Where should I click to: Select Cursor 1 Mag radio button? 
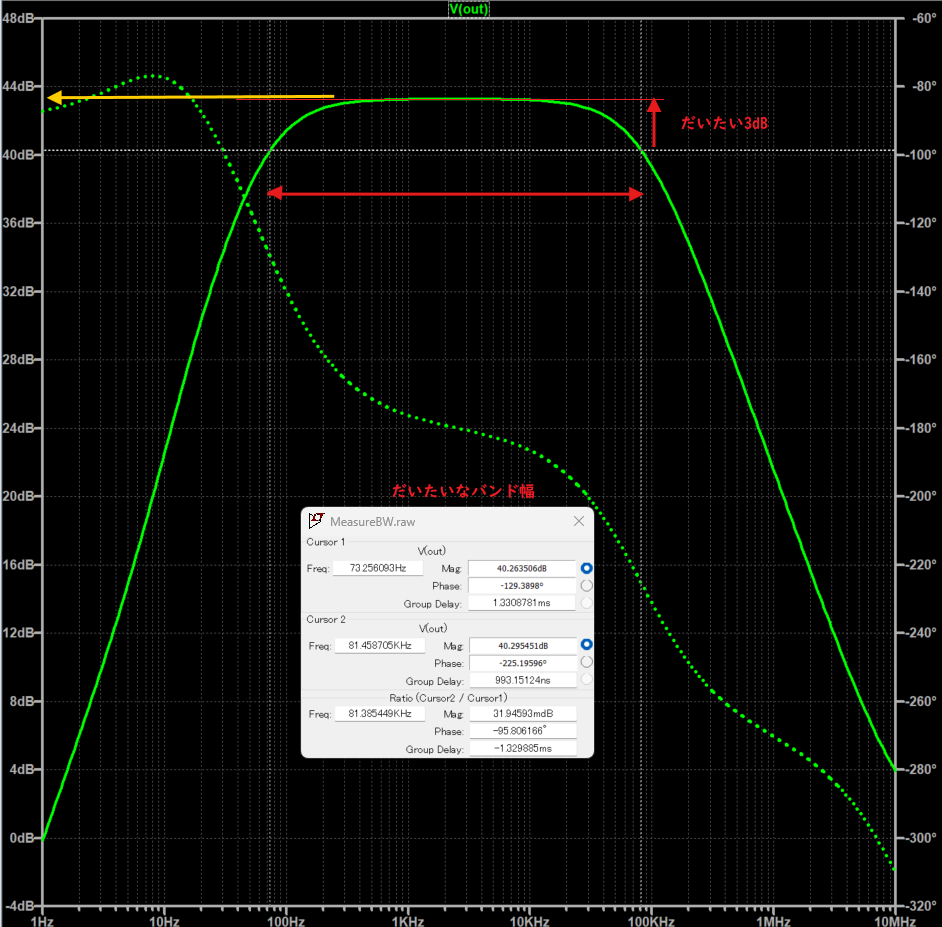pos(586,568)
